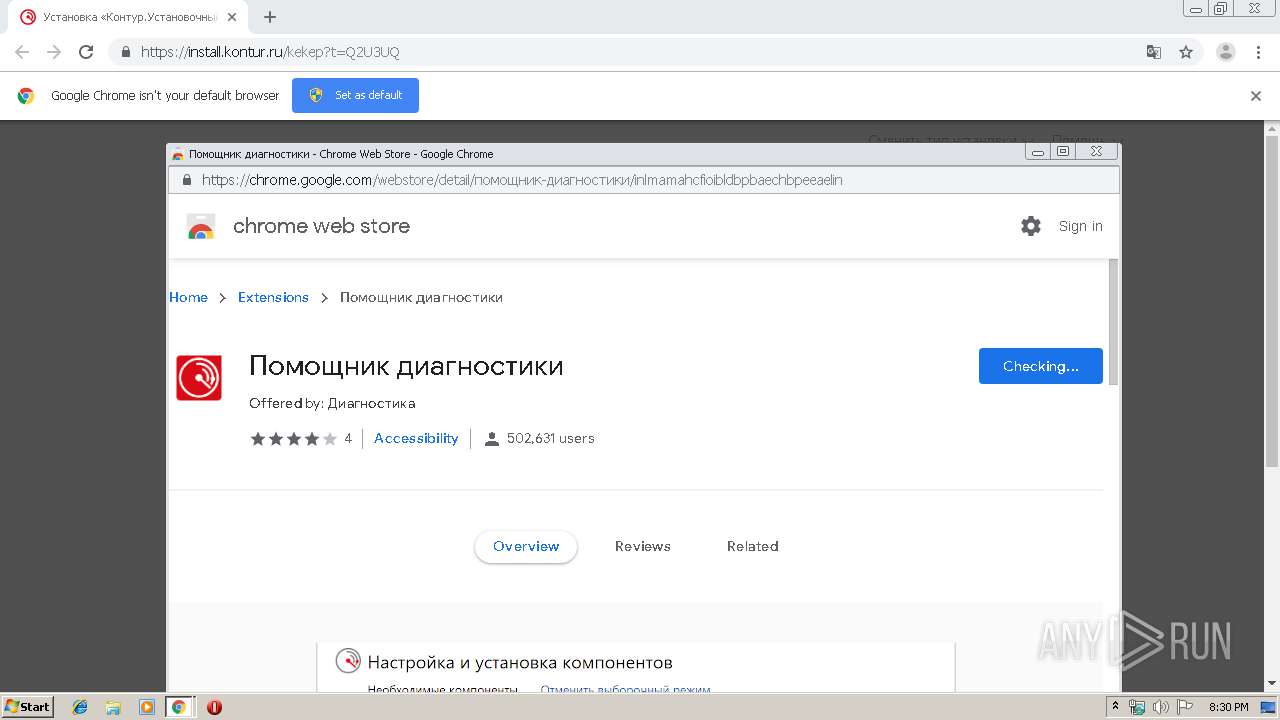This screenshot has height=720, width=1280.
Task: Click the Offered by: Диагностика text
Action: click(332, 403)
